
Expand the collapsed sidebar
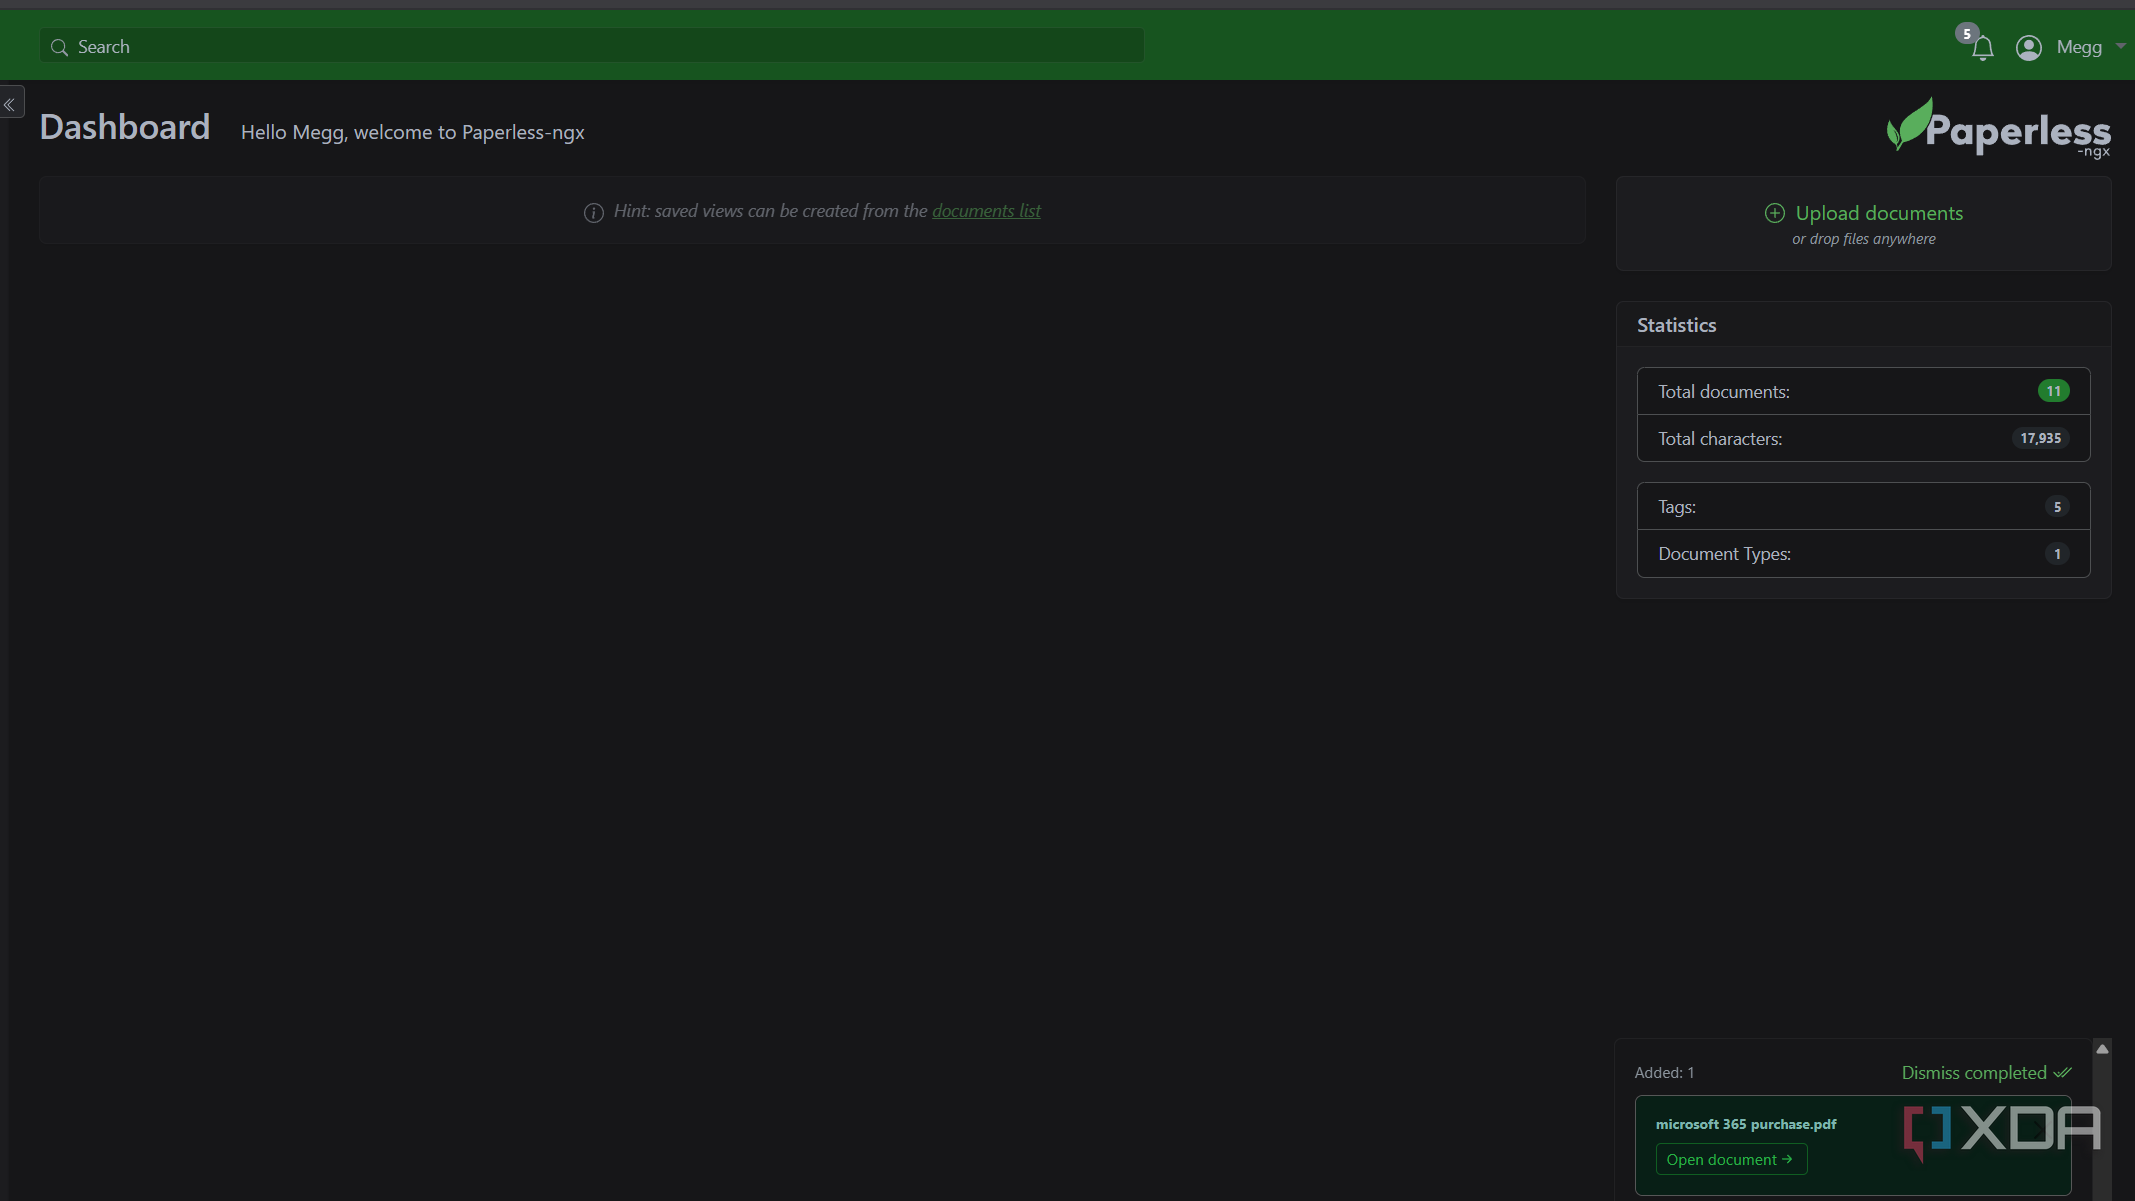pos(10,104)
